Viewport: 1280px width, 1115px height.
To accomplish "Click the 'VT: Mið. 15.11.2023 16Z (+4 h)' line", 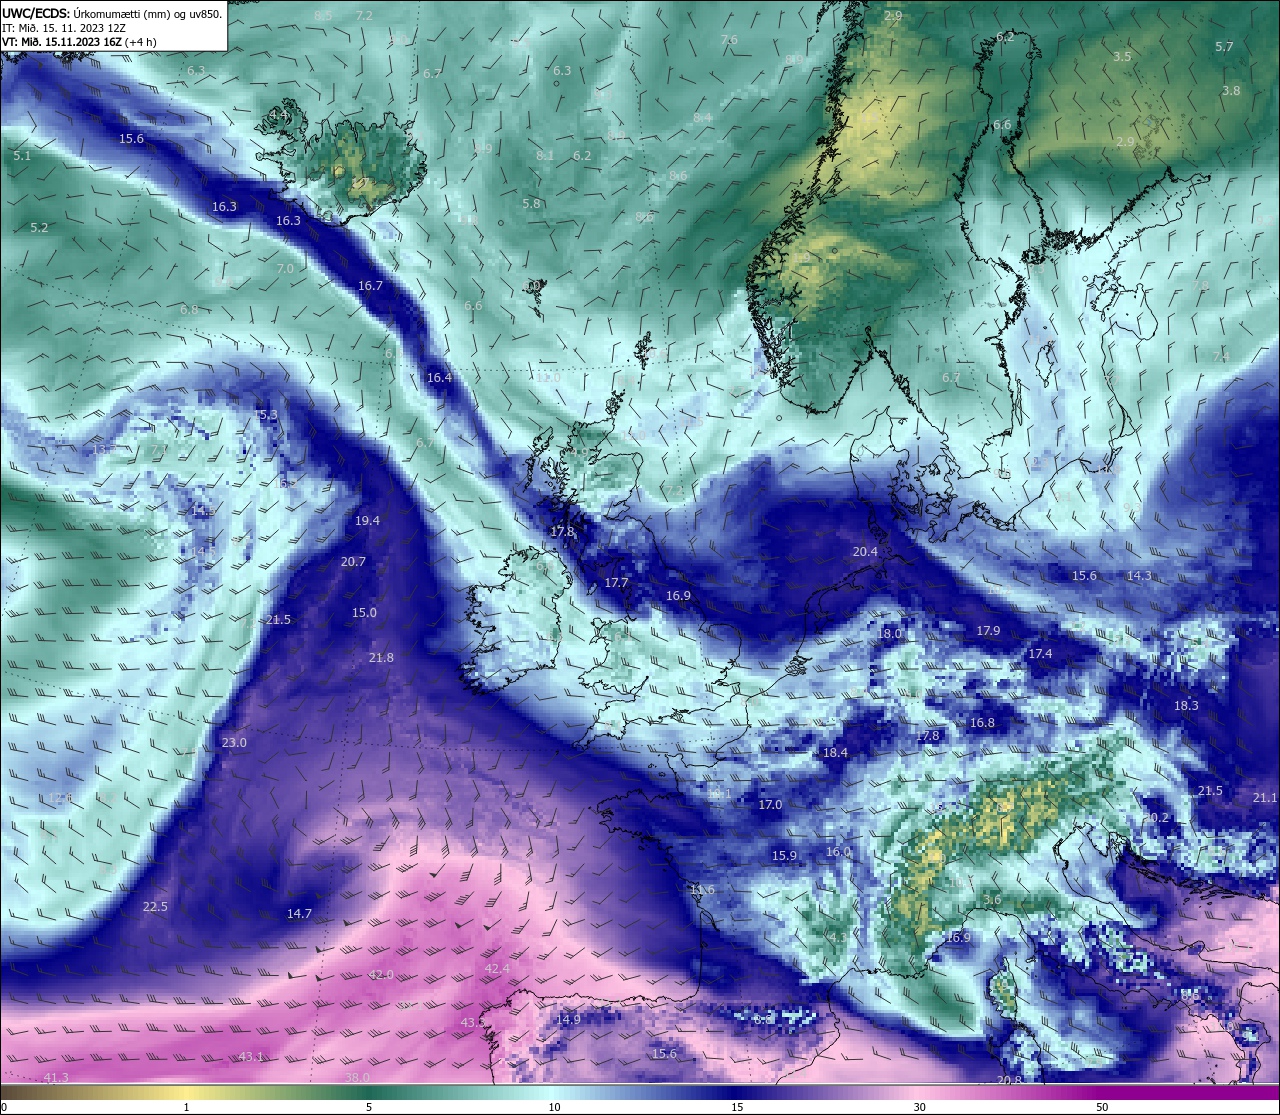I will 81,42.
